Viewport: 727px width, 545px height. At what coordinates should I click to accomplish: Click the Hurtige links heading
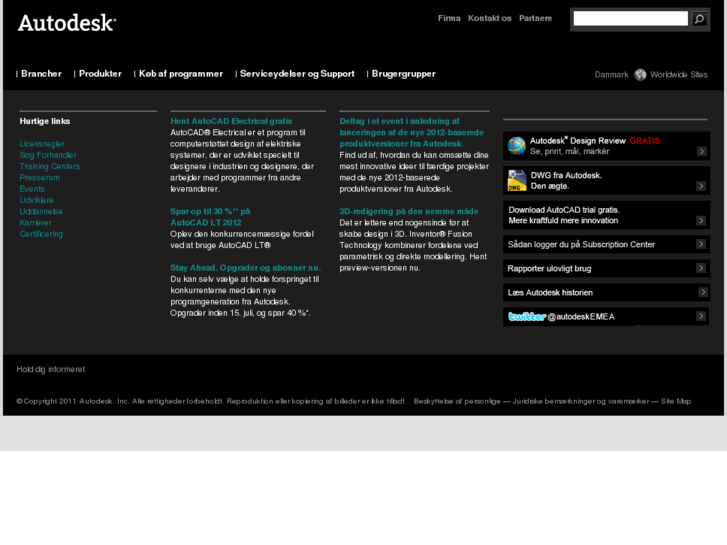coord(45,121)
